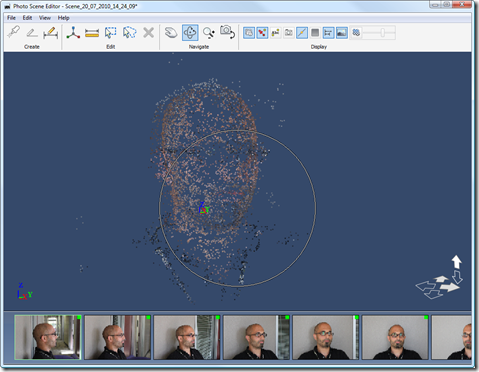The width and height of the screenshot is (479, 372).
Task: Select the create line pencil tool
Action: (x=32, y=33)
